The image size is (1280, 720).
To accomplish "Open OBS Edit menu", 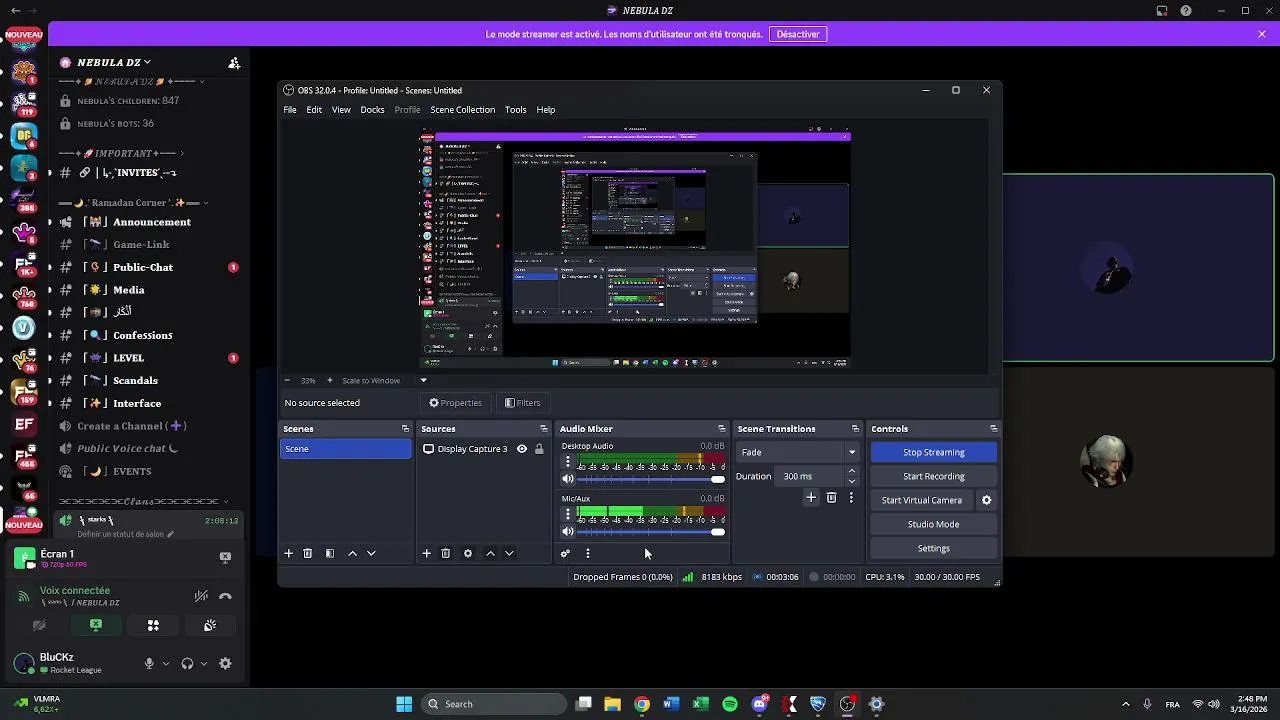I will point(314,110).
